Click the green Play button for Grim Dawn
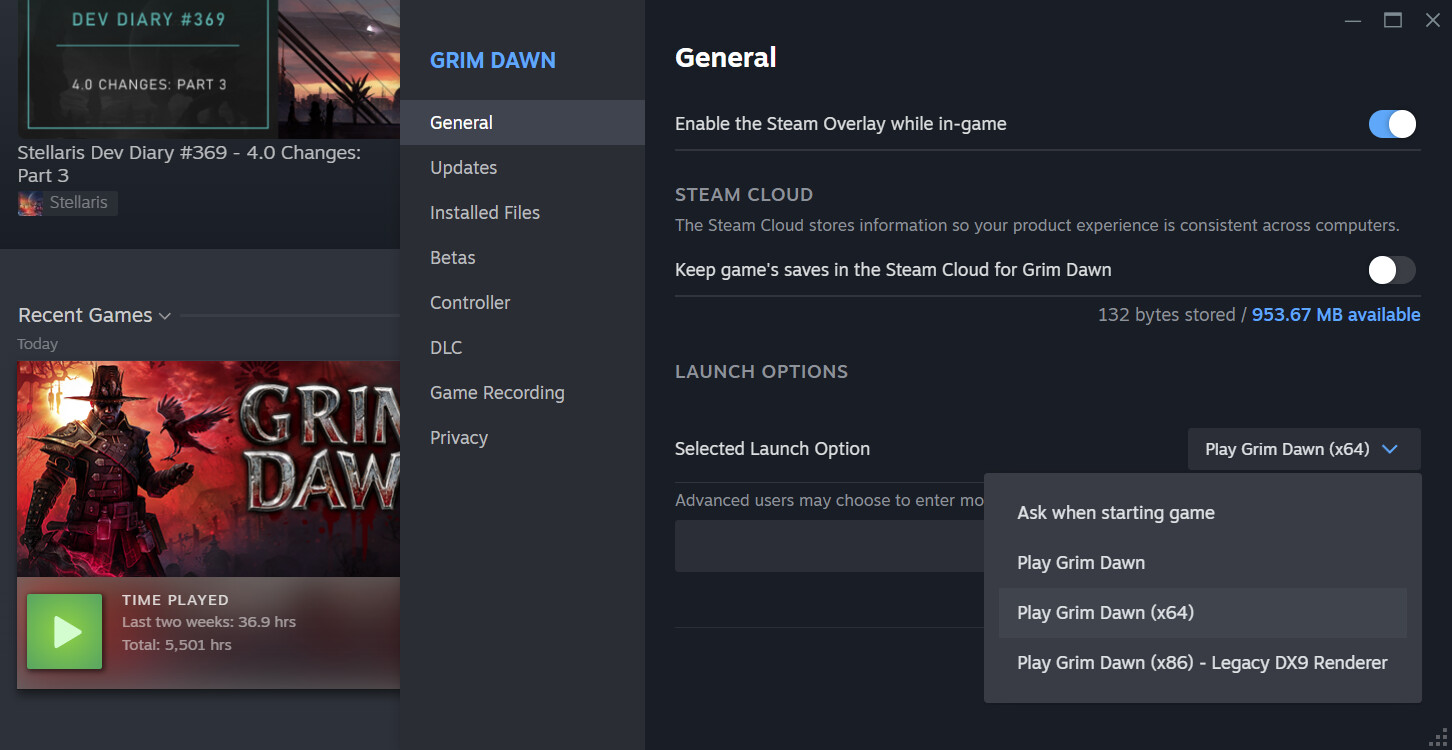 (64, 631)
